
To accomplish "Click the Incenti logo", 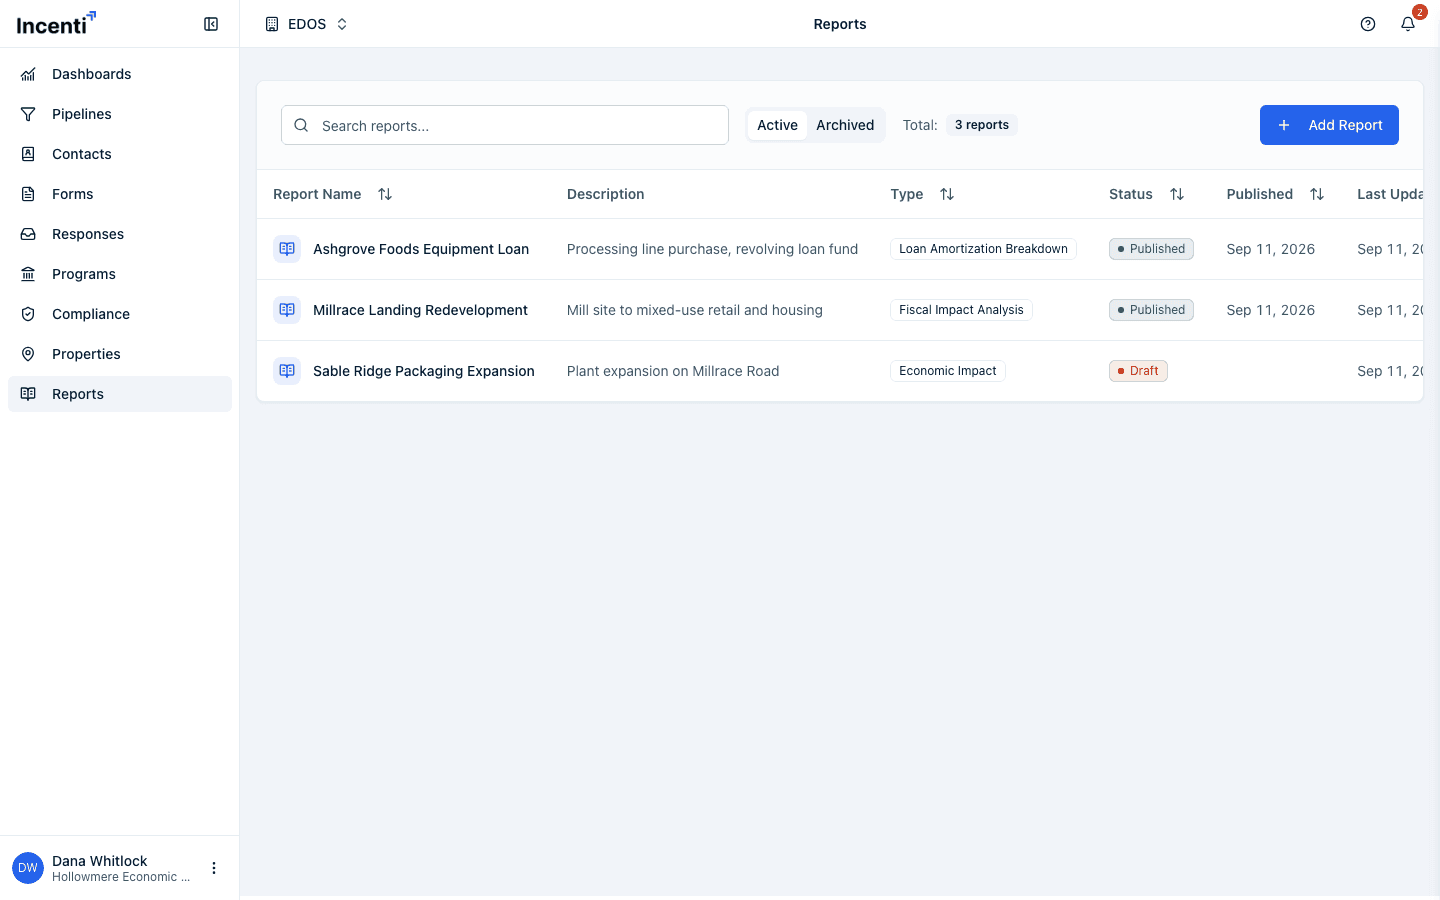I will (x=56, y=23).
